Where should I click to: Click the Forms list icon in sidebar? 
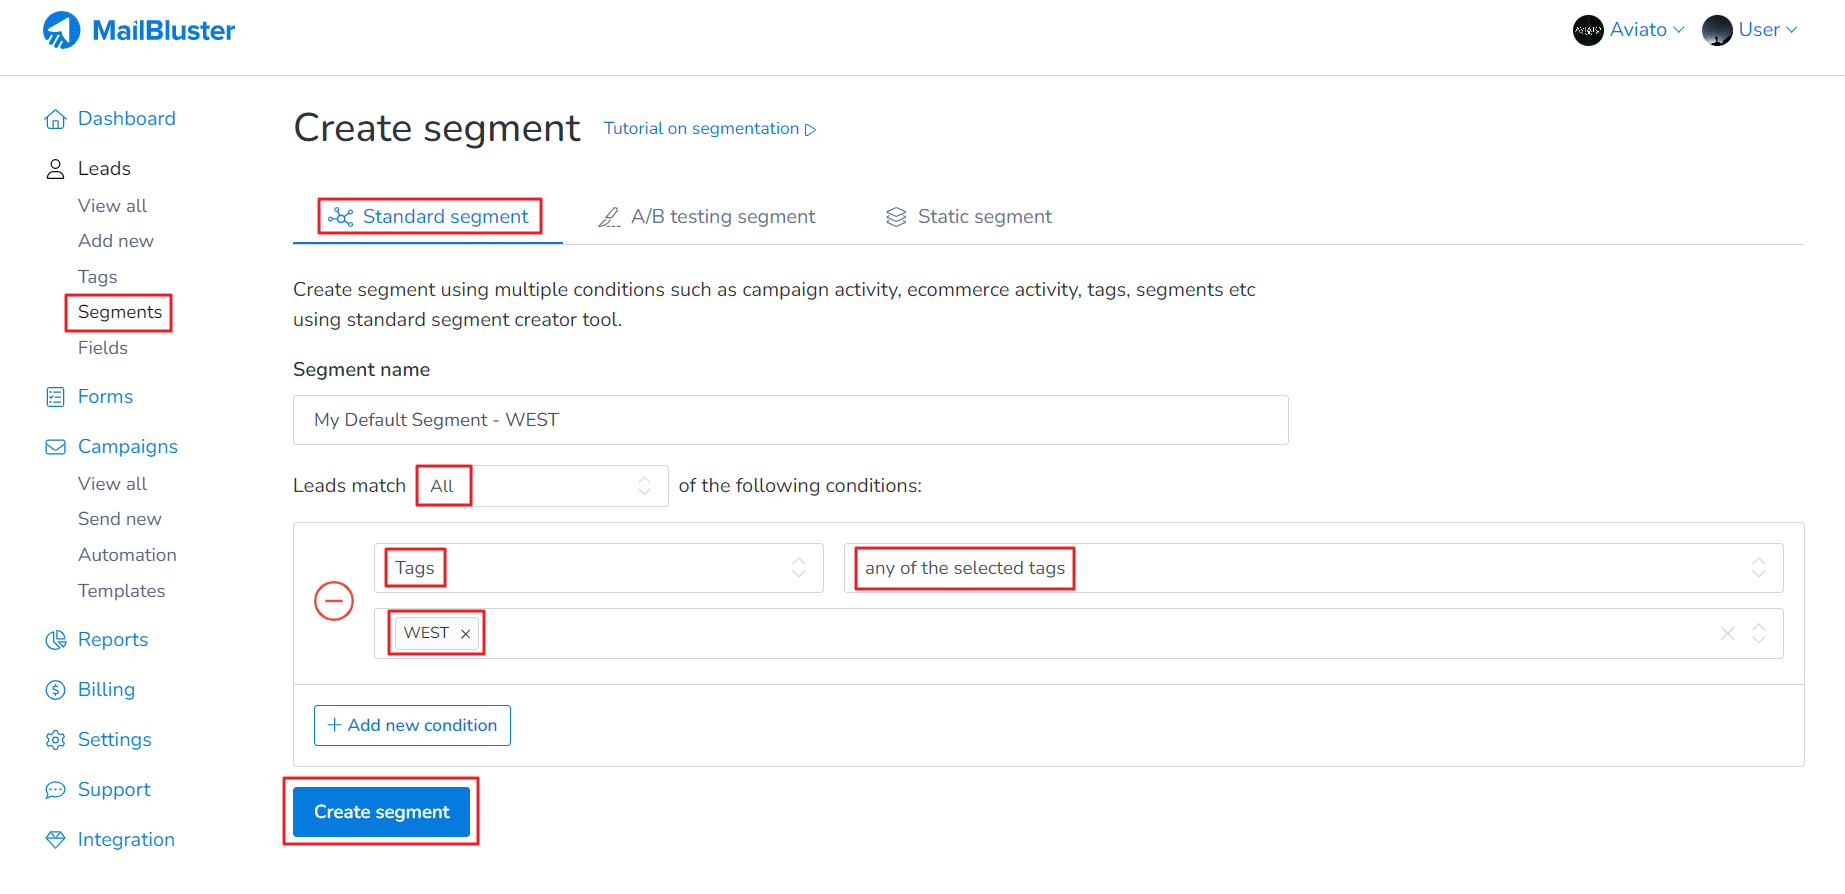click(55, 397)
